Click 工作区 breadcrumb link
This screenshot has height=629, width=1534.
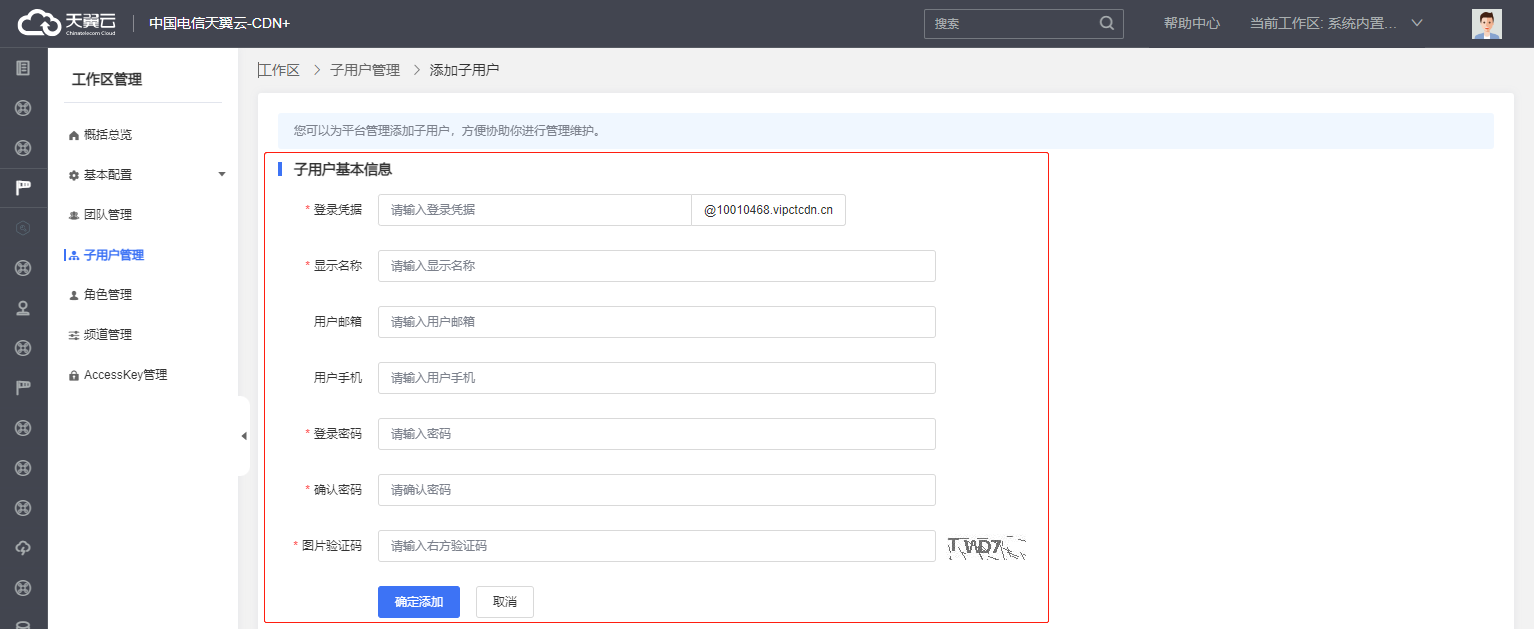pos(279,70)
